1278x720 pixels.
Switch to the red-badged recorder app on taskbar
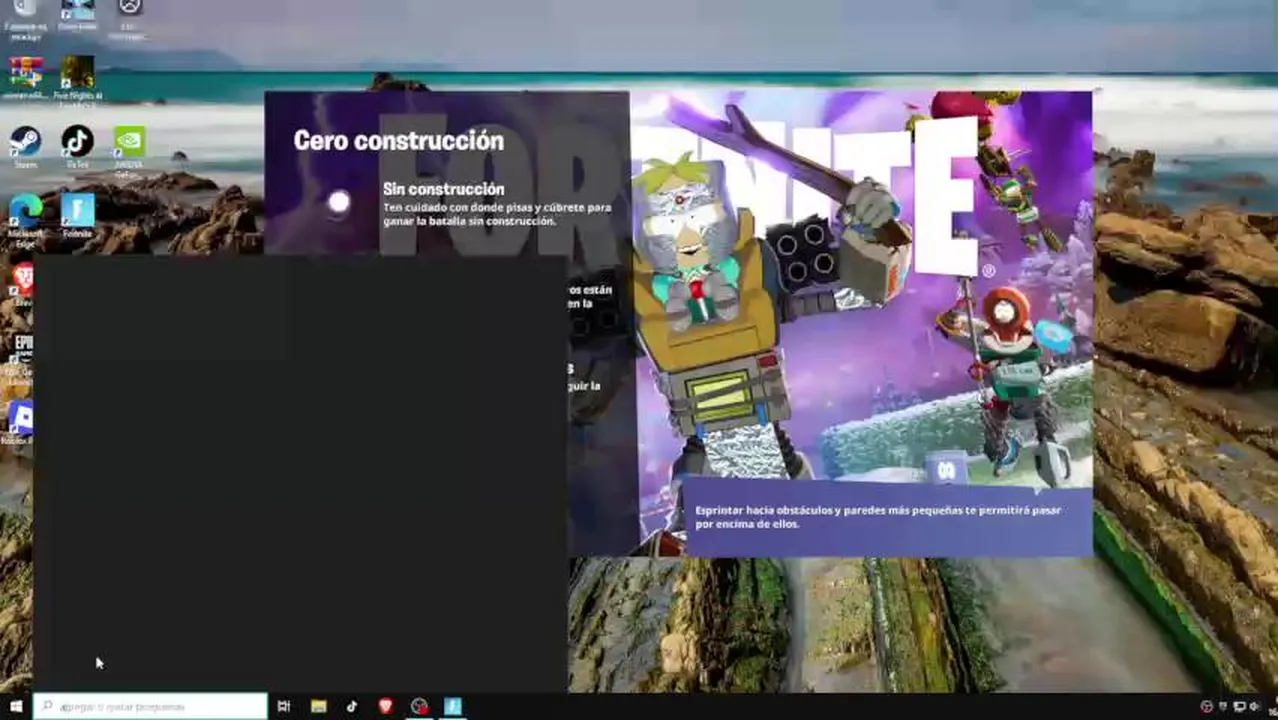point(420,706)
